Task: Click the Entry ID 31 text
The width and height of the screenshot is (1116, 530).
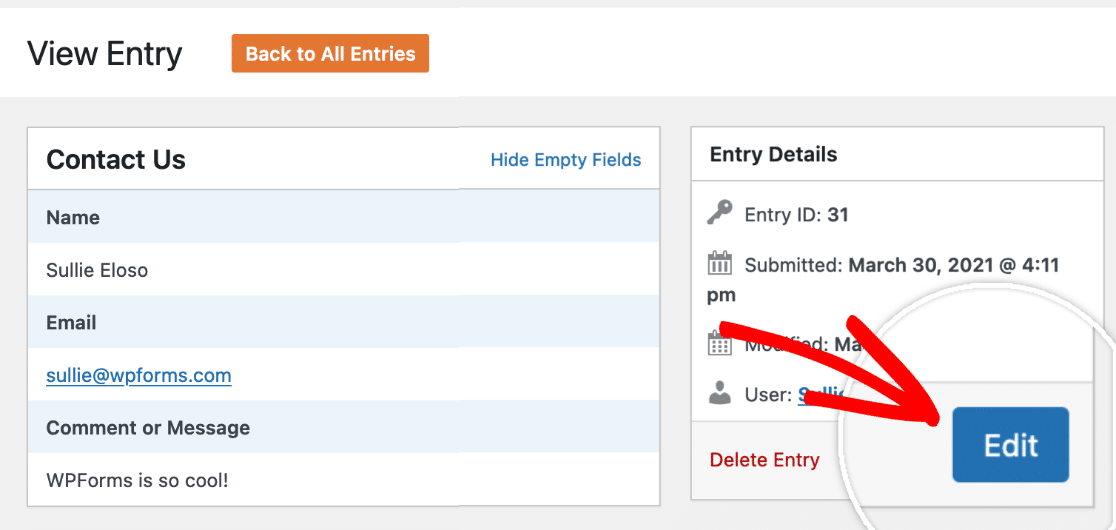Action: [796, 214]
